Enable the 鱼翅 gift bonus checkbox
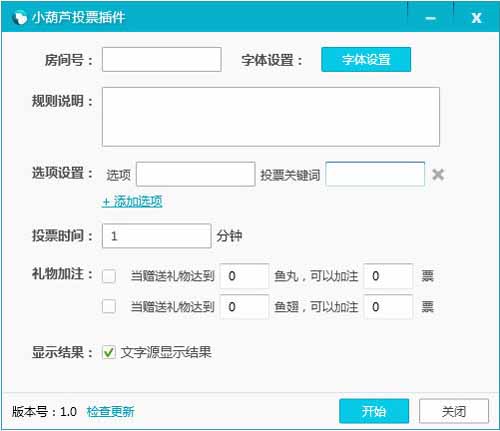 click(x=109, y=306)
